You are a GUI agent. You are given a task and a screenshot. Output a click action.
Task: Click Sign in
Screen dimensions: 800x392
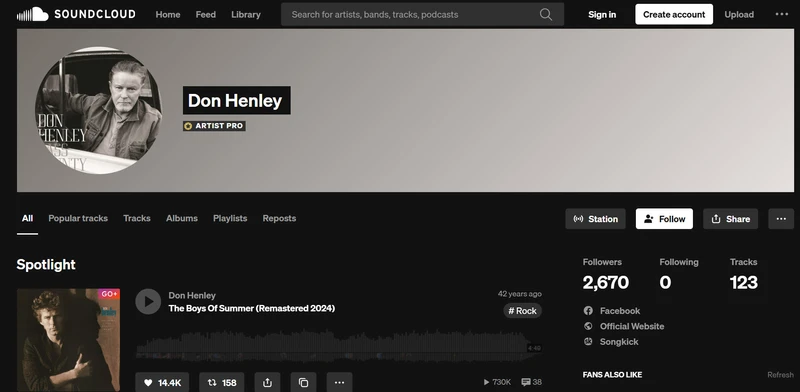602,15
